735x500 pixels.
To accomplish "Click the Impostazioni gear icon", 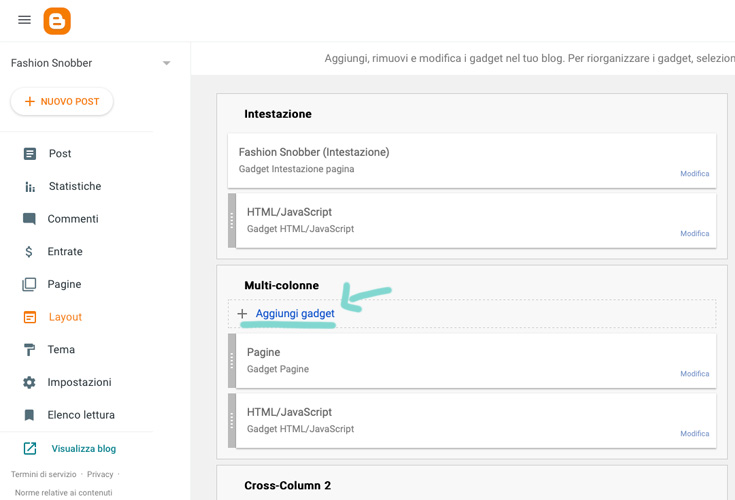I will point(29,382).
